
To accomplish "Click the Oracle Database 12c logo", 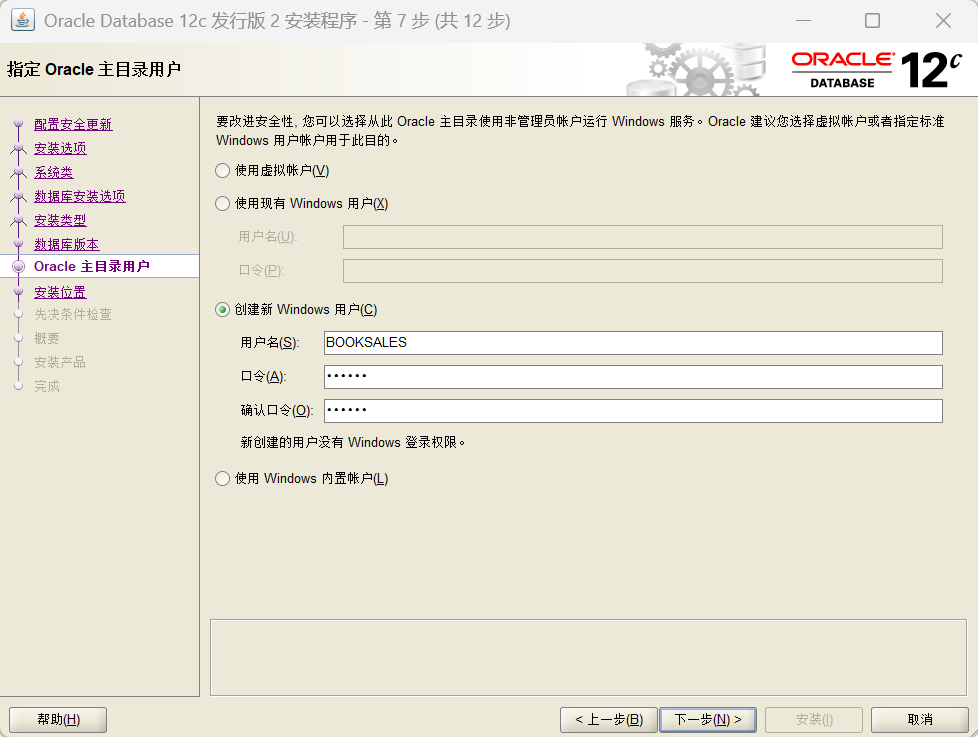I will point(876,70).
